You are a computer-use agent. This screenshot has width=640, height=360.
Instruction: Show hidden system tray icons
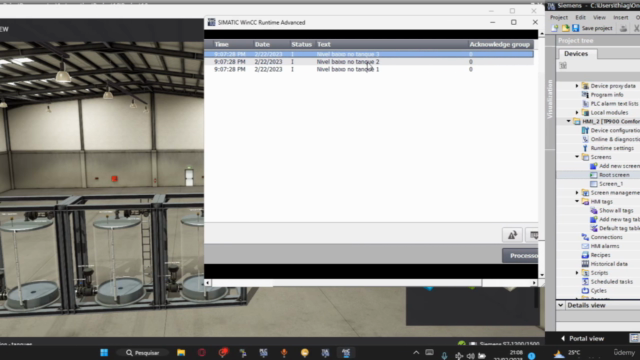[x=416, y=353]
